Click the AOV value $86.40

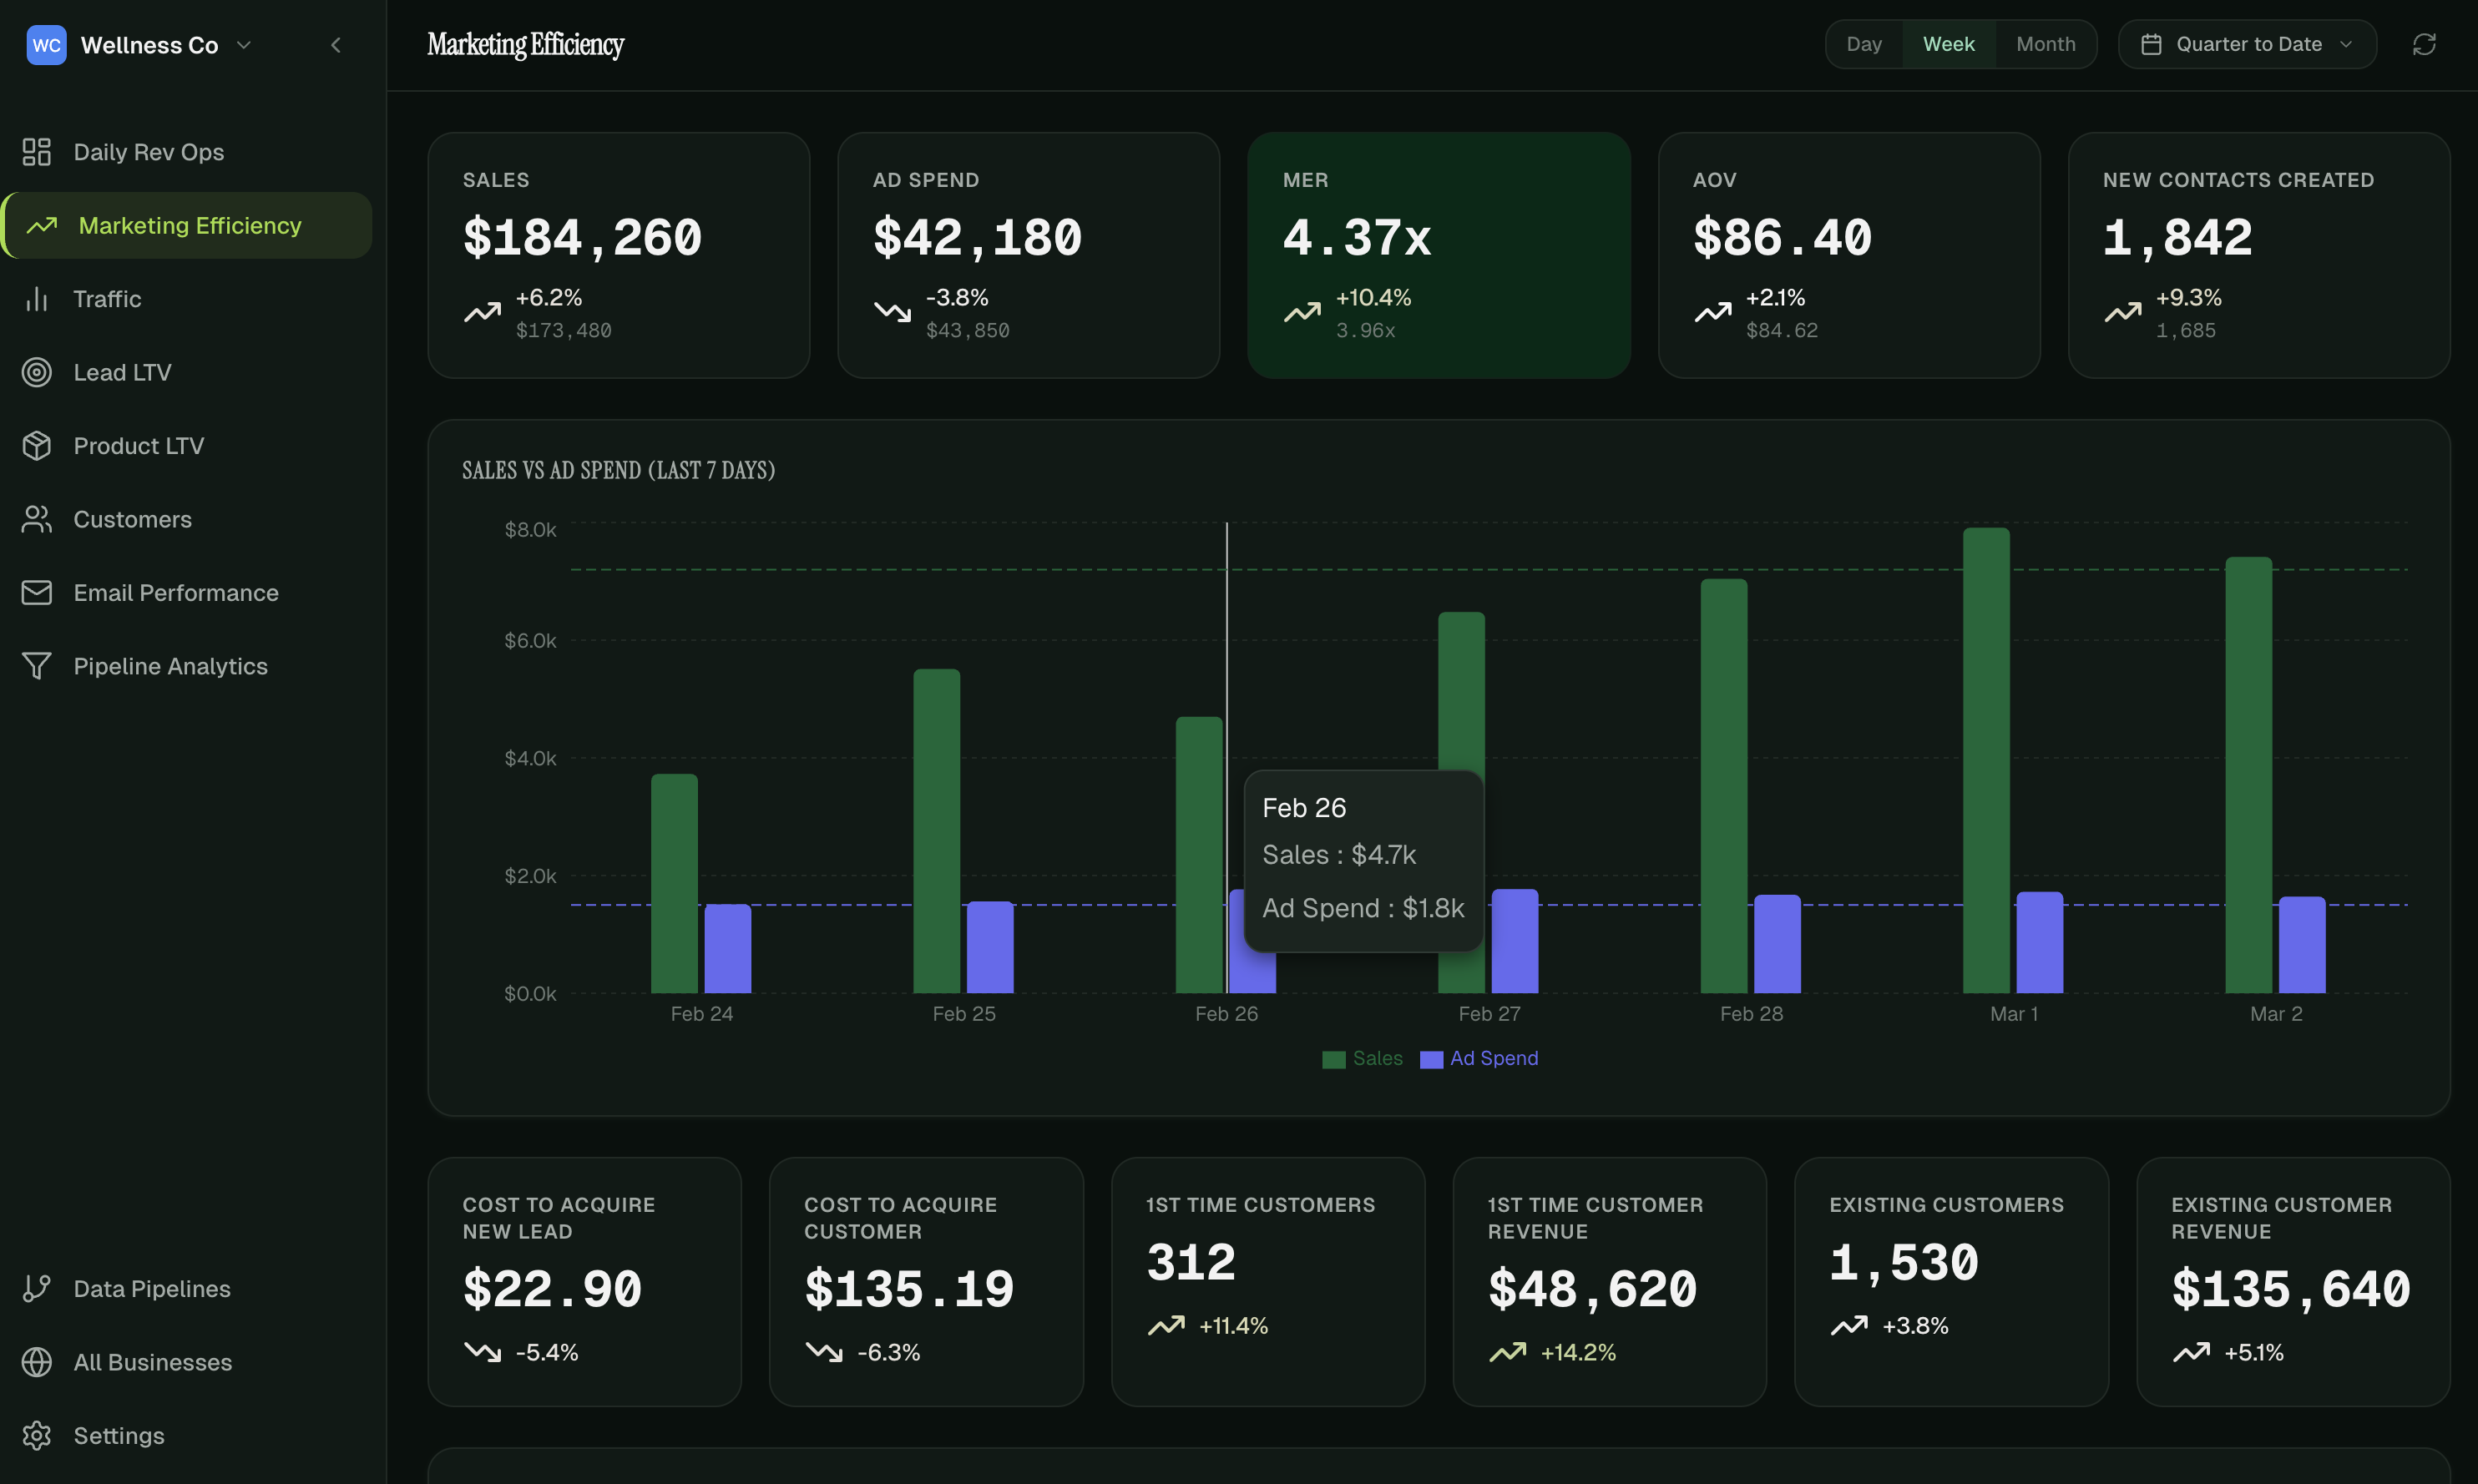1782,238
